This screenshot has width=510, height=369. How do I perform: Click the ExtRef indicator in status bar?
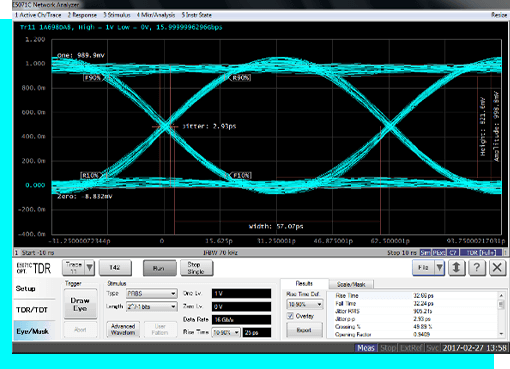412,348
